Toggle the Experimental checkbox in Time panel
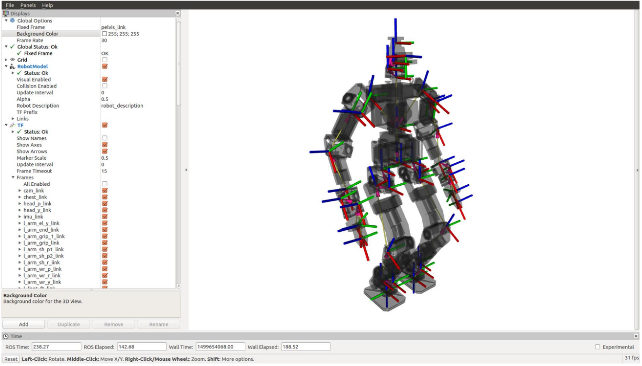This screenshot has height=366, width=642. pos(597,347)
